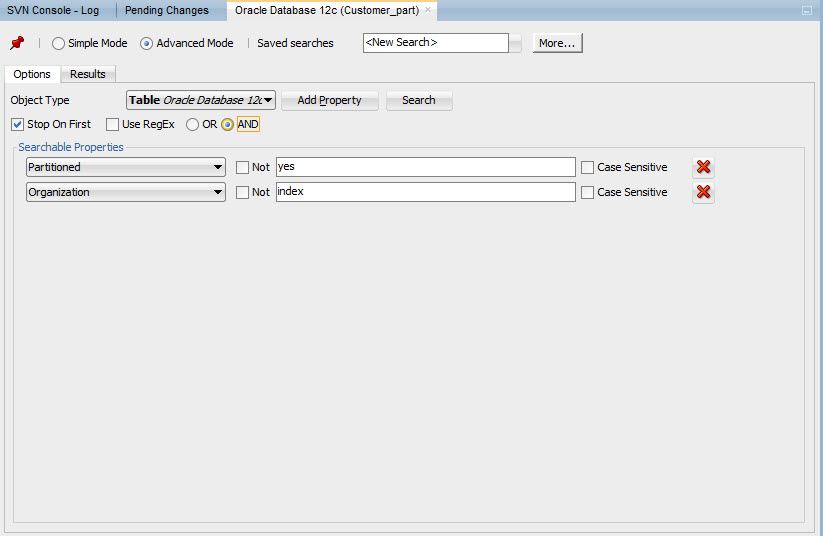The width and height of the screenshot is (823, 536).
Task: Enable Use RegEx checkbox
Action: point(112,125)
